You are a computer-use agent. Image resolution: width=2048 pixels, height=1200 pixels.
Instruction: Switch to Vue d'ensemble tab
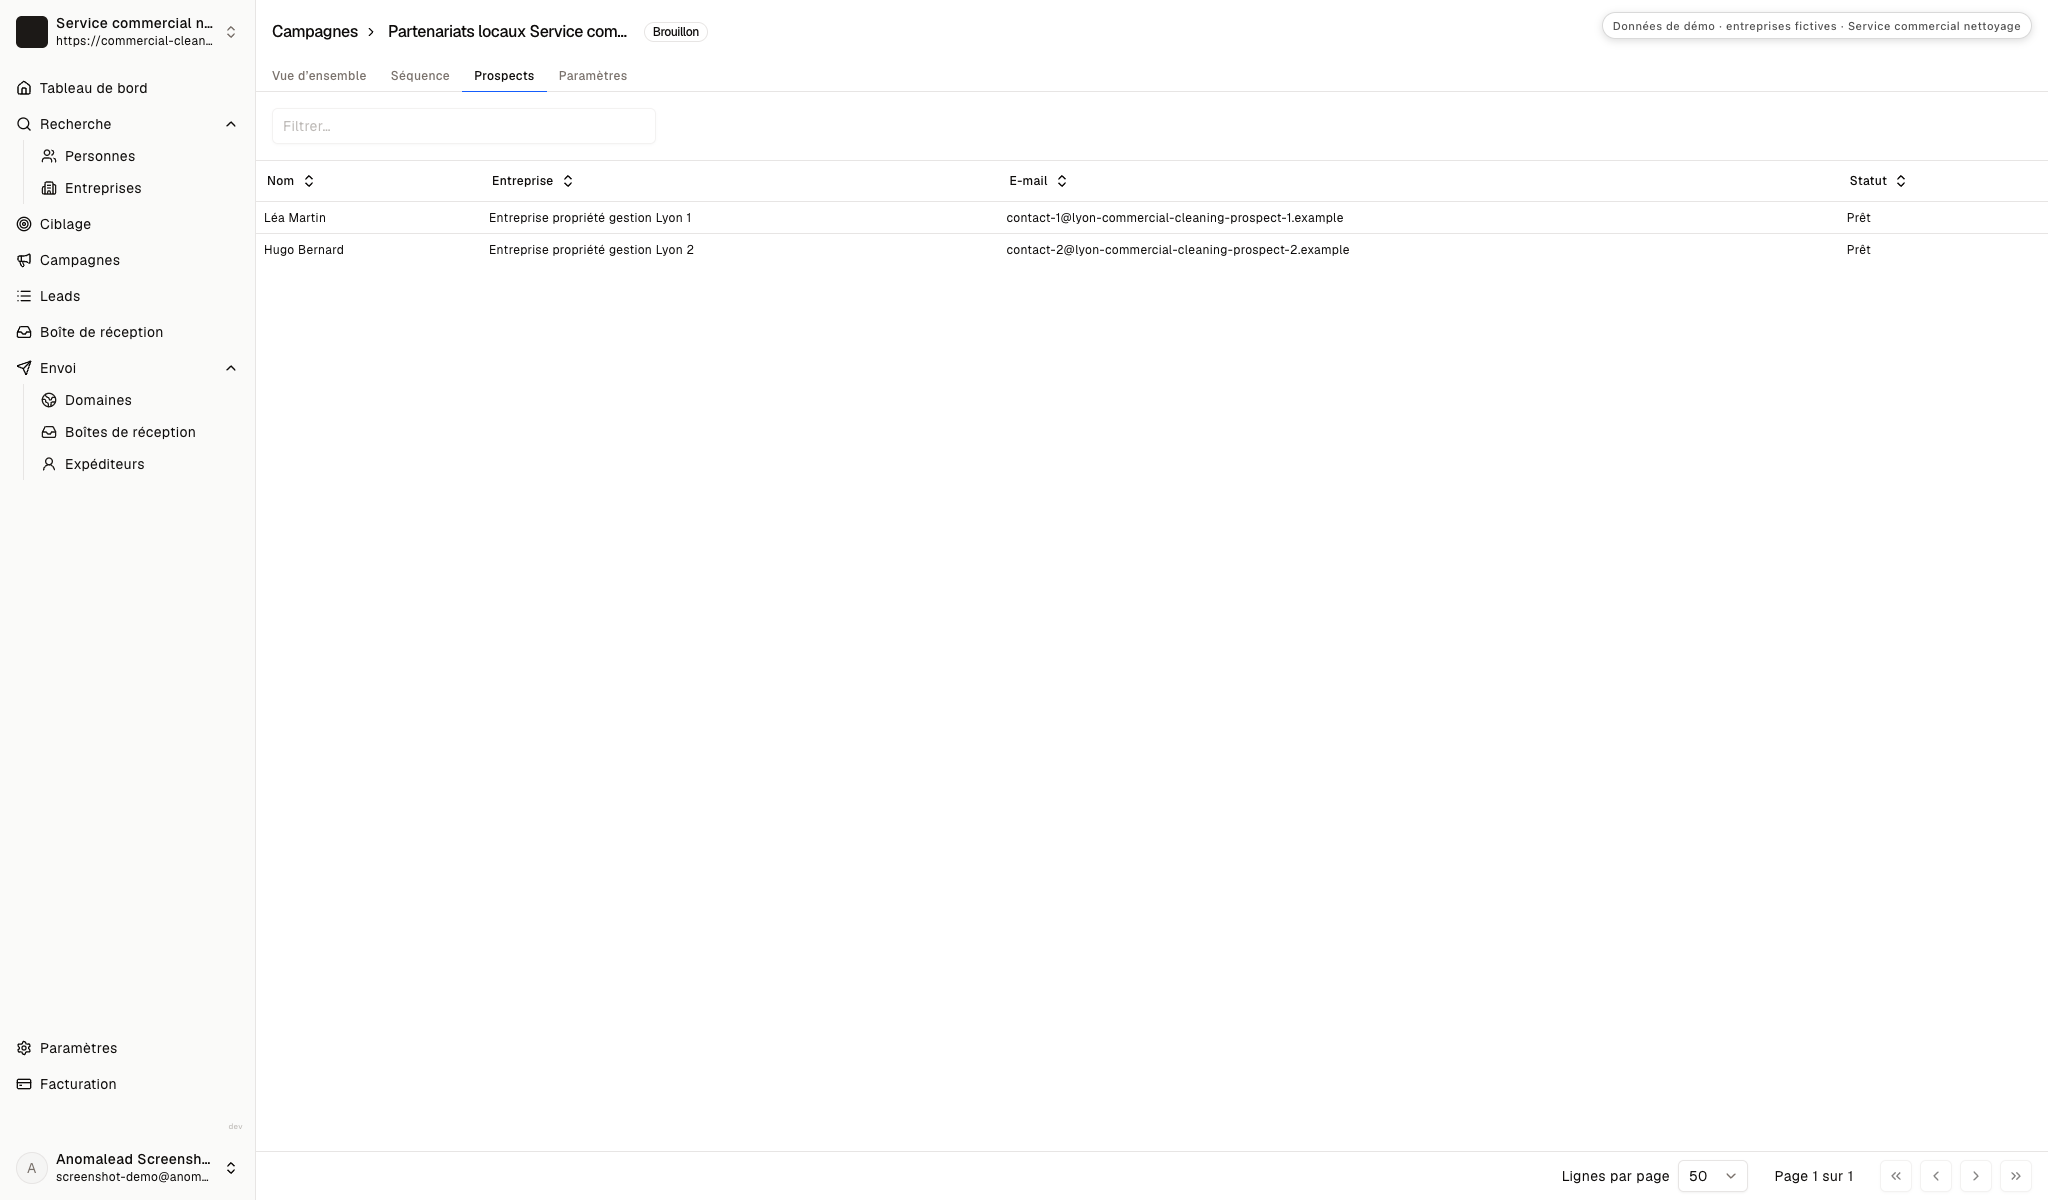pyautogui.click(x=319, y=76)
